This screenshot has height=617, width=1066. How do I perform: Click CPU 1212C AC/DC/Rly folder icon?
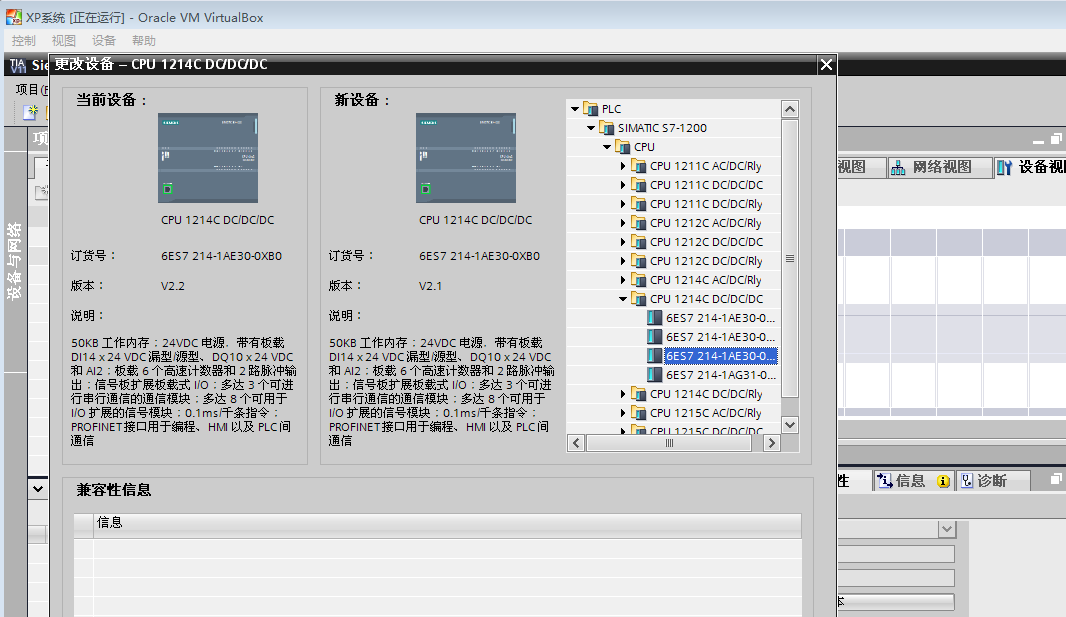pyautogui.click(x=638, y=223)
